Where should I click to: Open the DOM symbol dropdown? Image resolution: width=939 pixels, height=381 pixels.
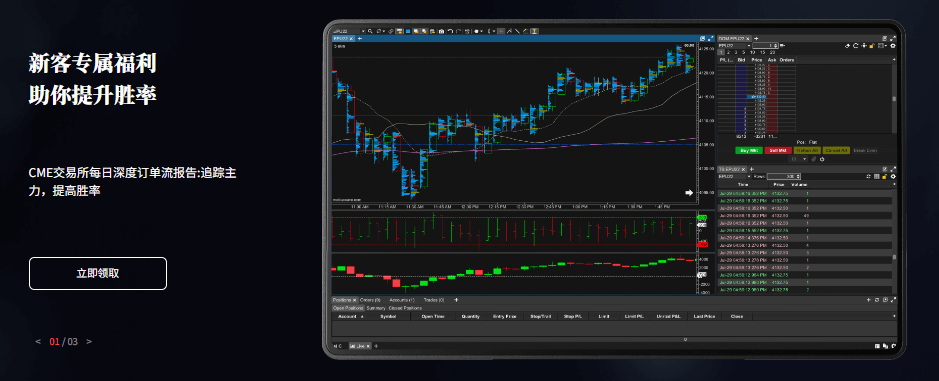pos(749,46)
